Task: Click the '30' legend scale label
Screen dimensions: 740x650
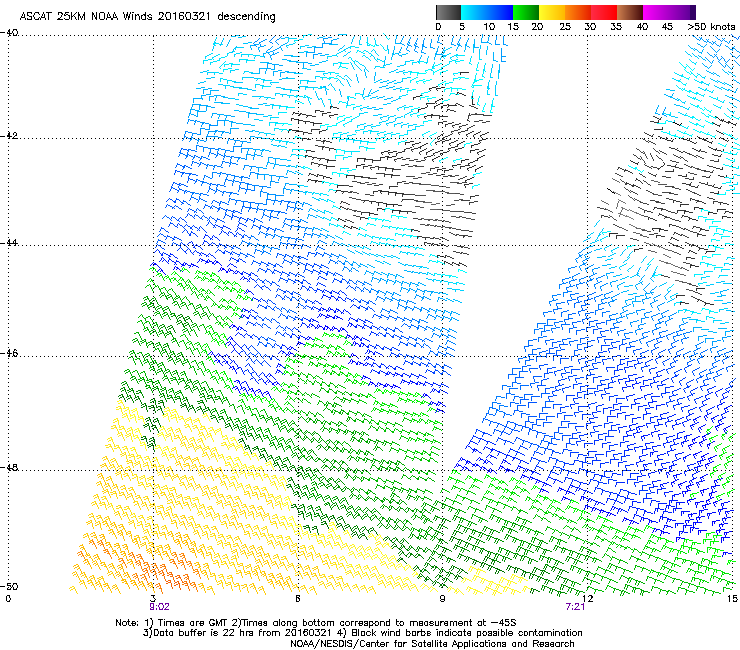Action: (x=590, y=27)
